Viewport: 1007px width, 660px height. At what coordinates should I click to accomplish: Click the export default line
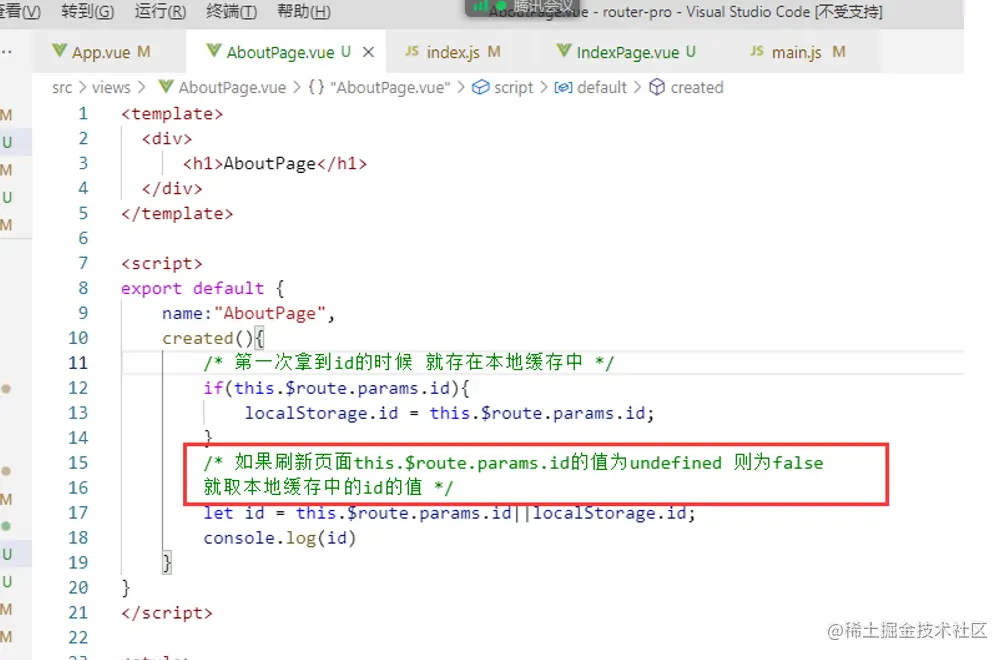click(203, 288)
